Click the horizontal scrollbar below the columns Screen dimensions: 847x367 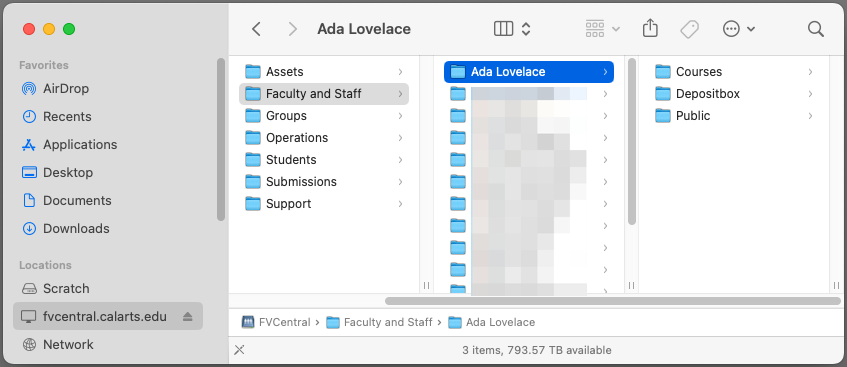(x=613, y=301)
